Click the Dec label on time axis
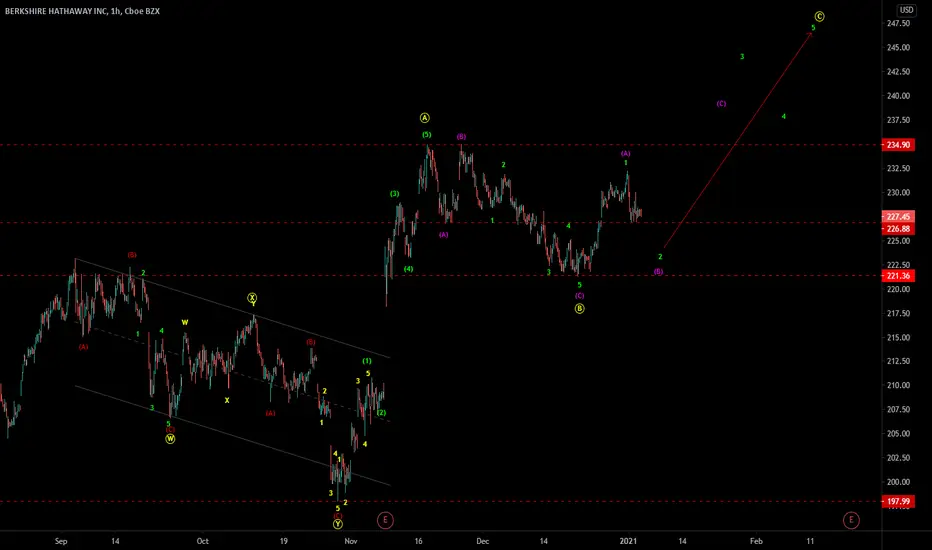 pos(483,541)
